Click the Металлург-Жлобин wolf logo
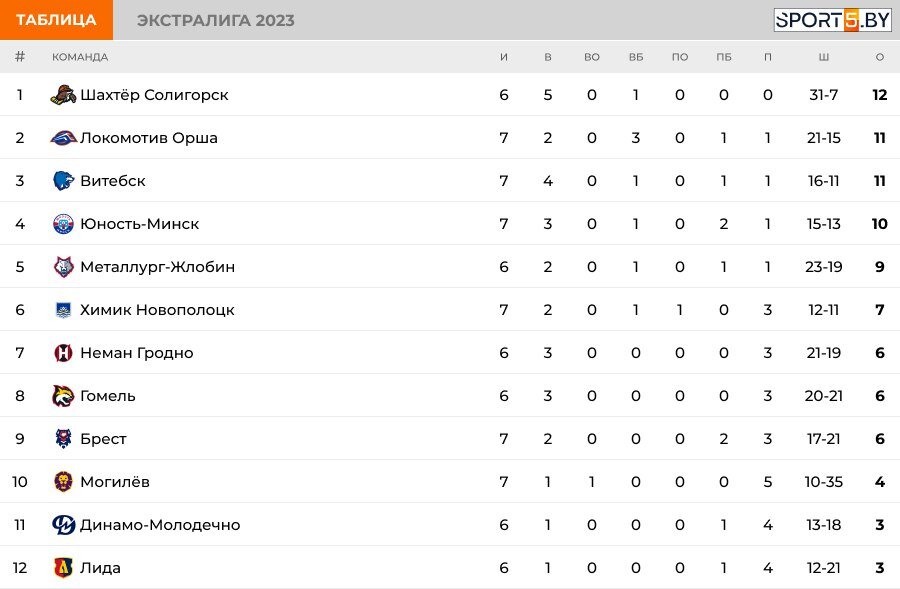Screen dimensions: 900x589 coord(63,267)
